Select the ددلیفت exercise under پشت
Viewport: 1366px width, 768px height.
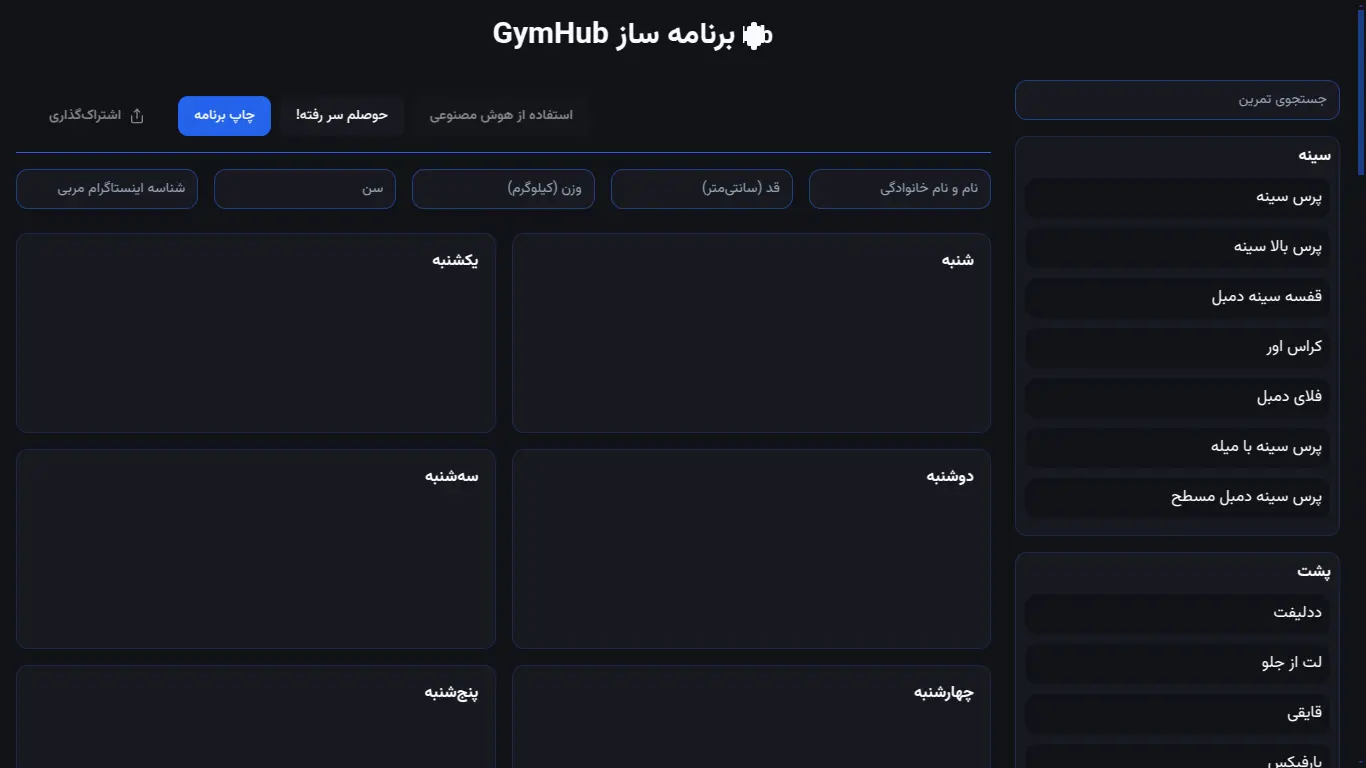1176,612
